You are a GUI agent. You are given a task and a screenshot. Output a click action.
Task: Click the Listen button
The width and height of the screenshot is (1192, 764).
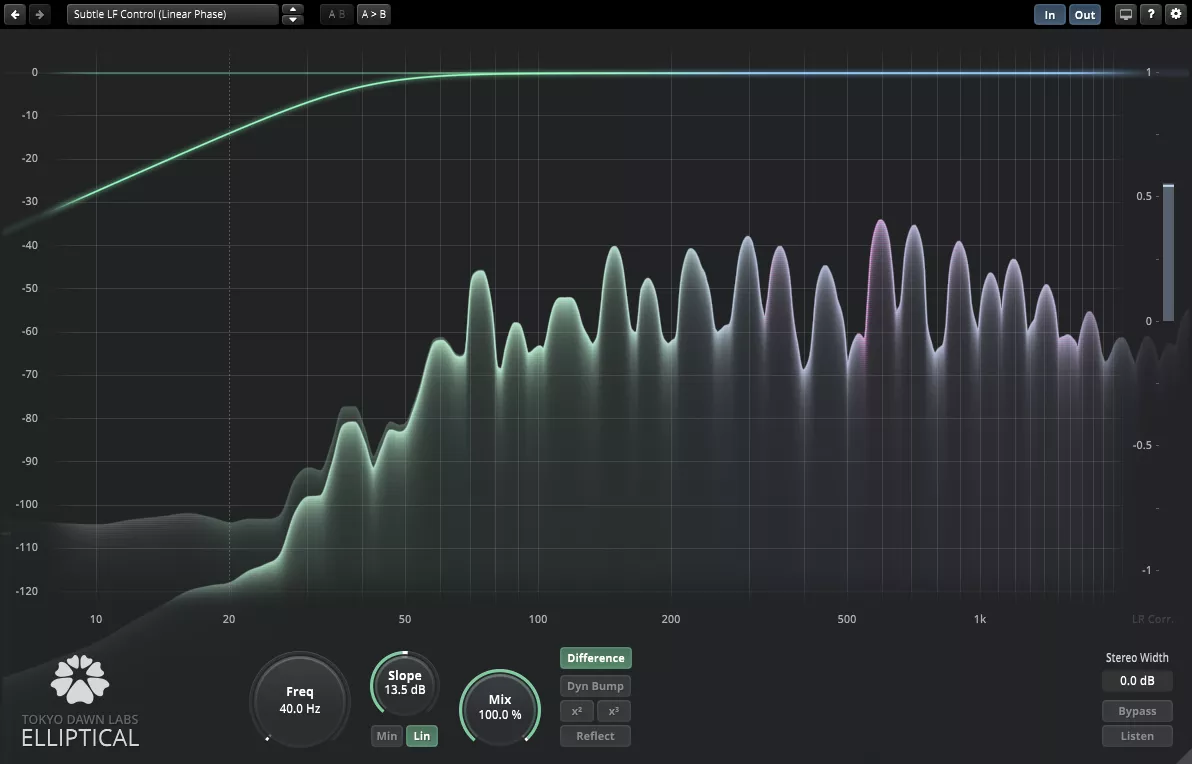pos(1137,736)
